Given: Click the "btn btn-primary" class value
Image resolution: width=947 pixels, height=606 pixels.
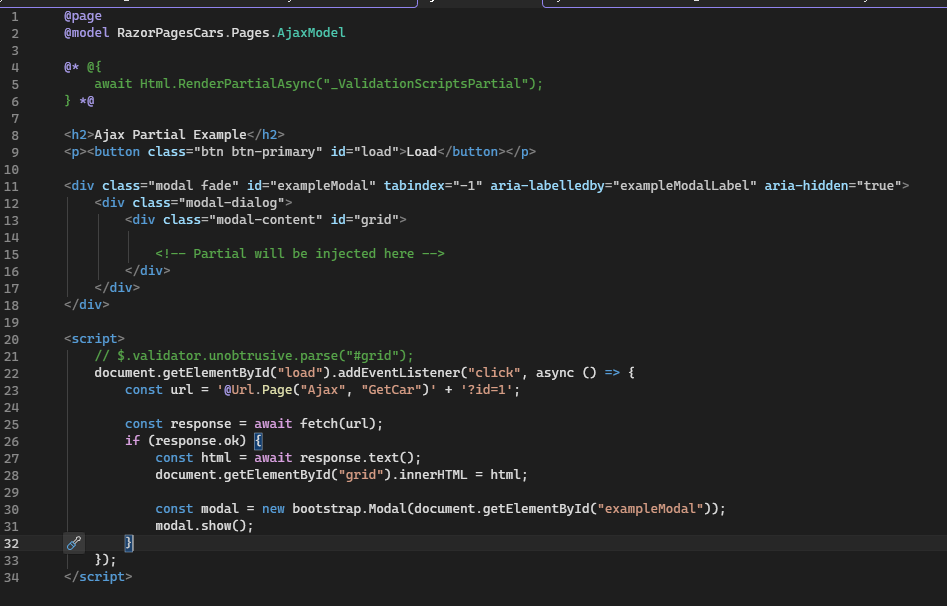Looking at the screenshot, I should 258,152.
